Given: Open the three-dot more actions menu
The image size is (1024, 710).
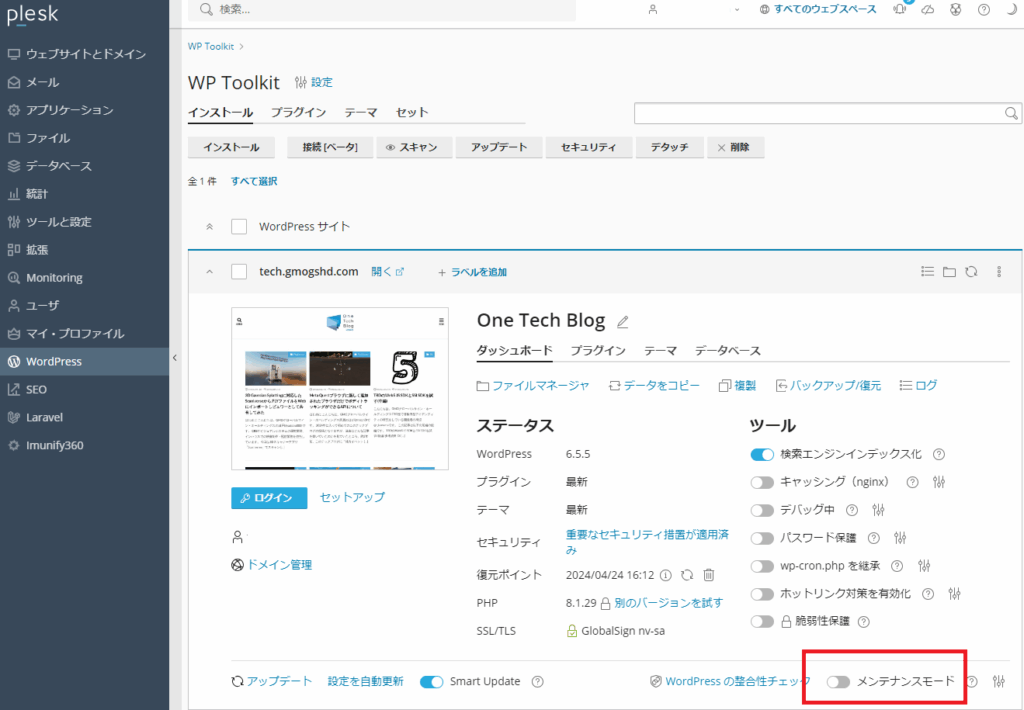Looking at the screenshot, I should coord(999,271).
